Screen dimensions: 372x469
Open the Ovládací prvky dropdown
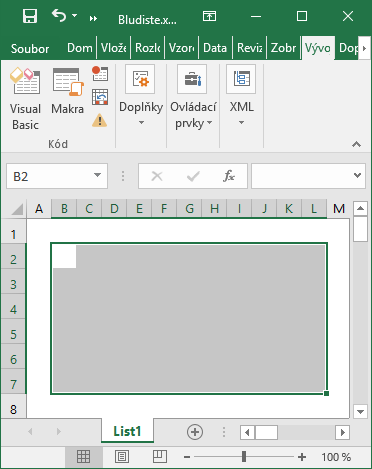(x=193, y=97)
